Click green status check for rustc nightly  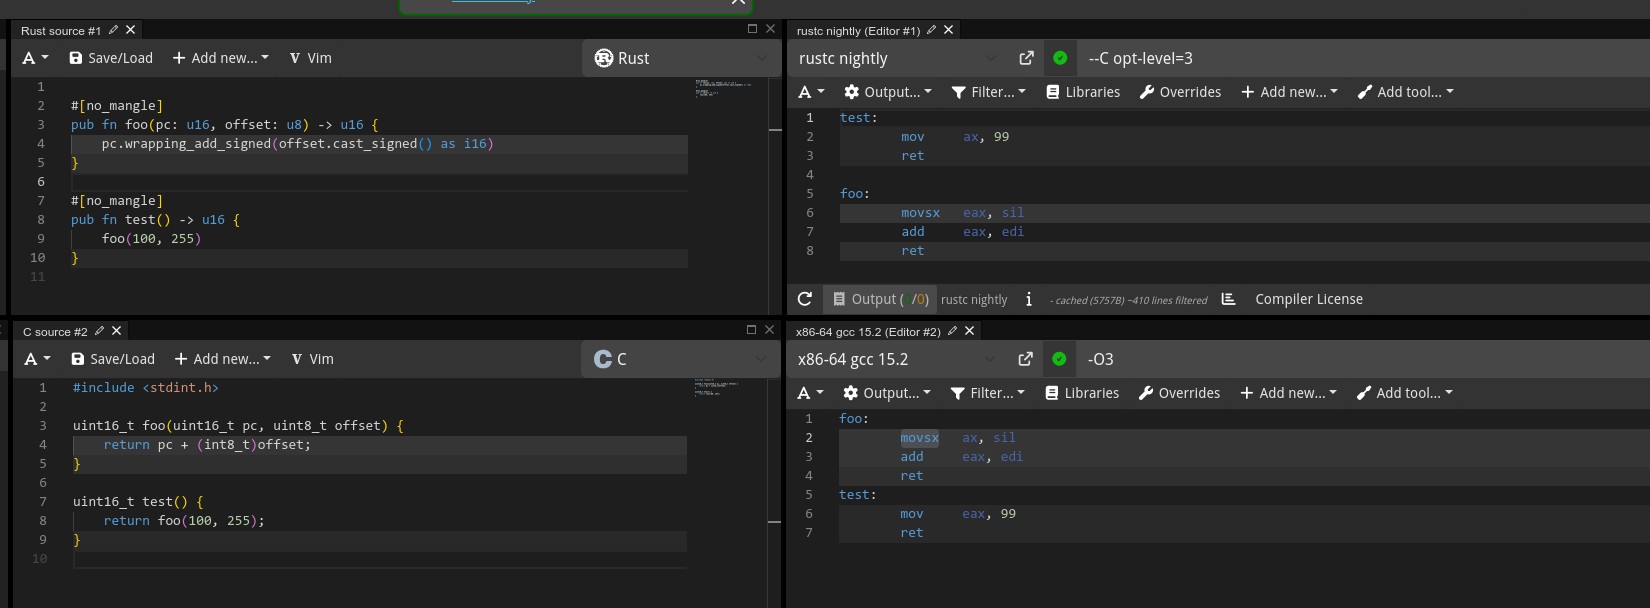pyautogui.click(x=1060, y=58)
